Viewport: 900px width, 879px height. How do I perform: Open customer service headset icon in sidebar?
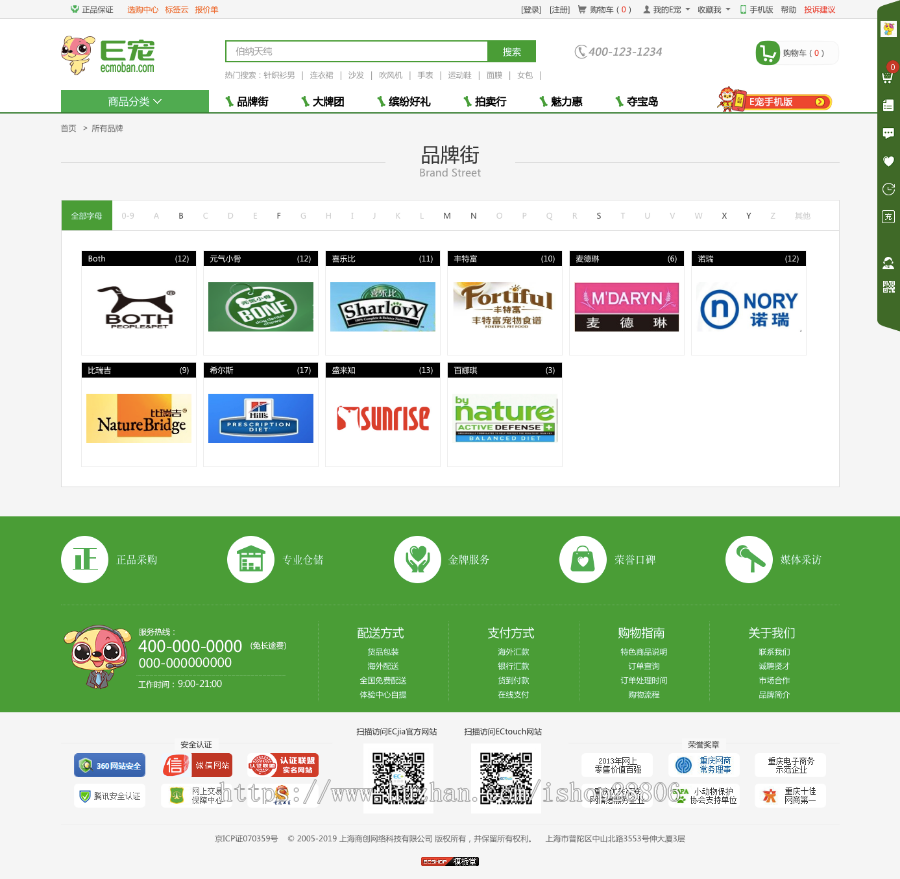(888, 263)
